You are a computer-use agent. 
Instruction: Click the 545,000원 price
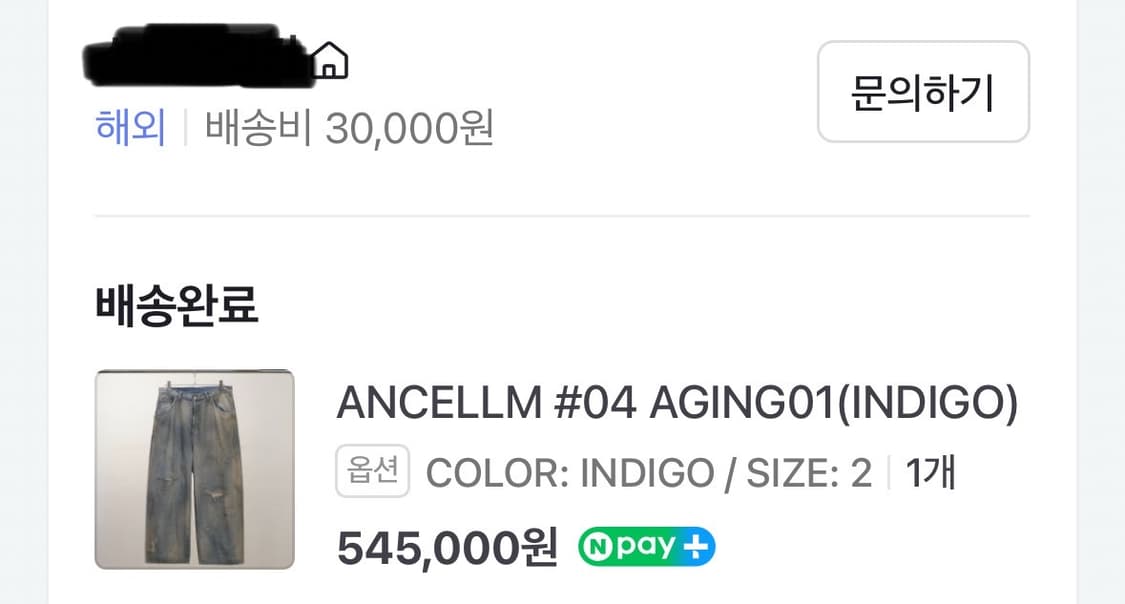tap(447, 548)
